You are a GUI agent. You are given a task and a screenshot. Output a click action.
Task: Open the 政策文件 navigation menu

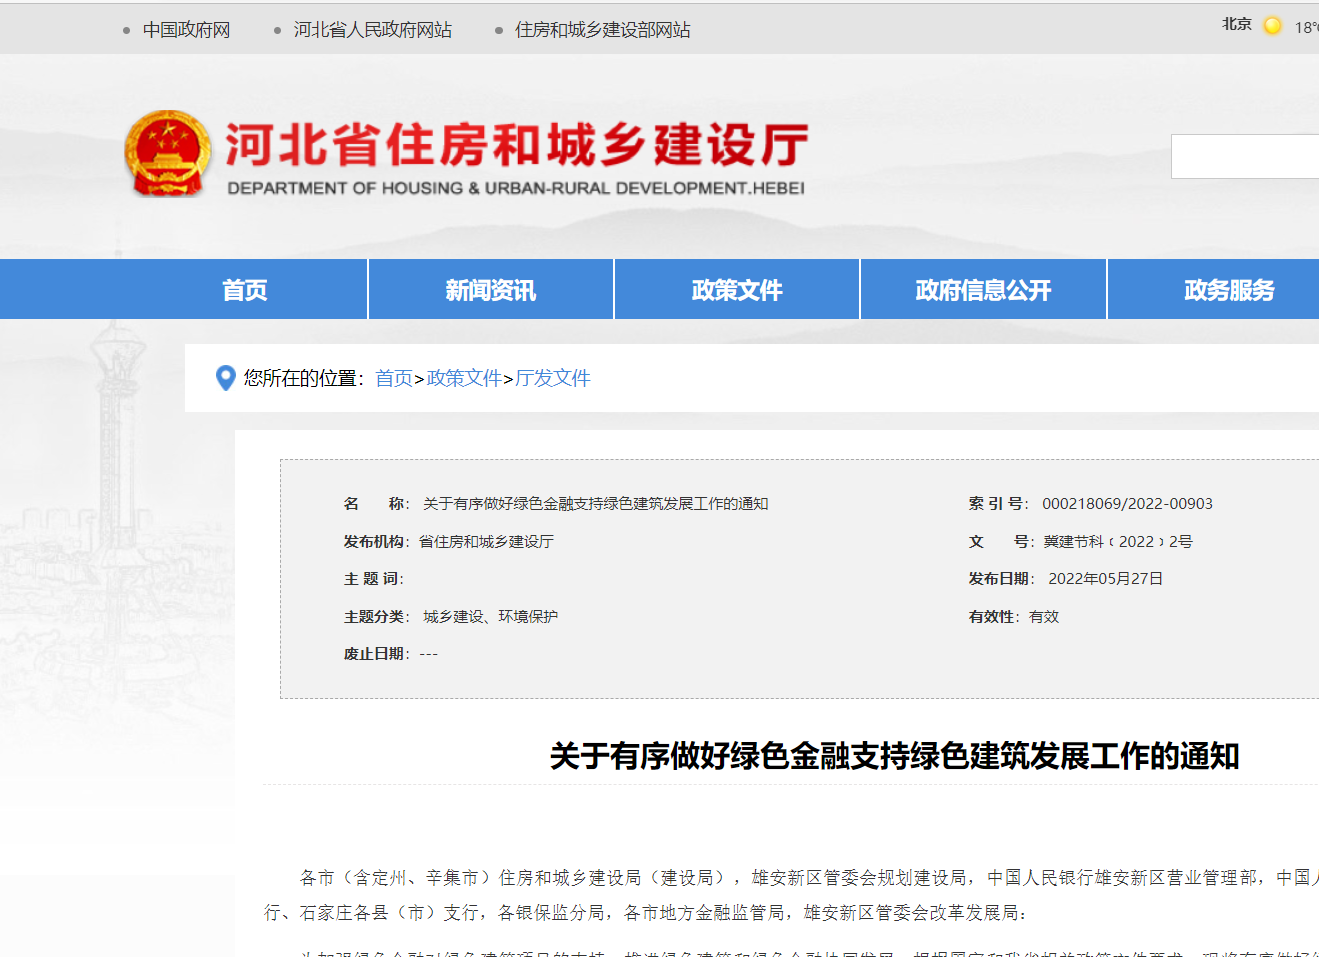point(736,289)
